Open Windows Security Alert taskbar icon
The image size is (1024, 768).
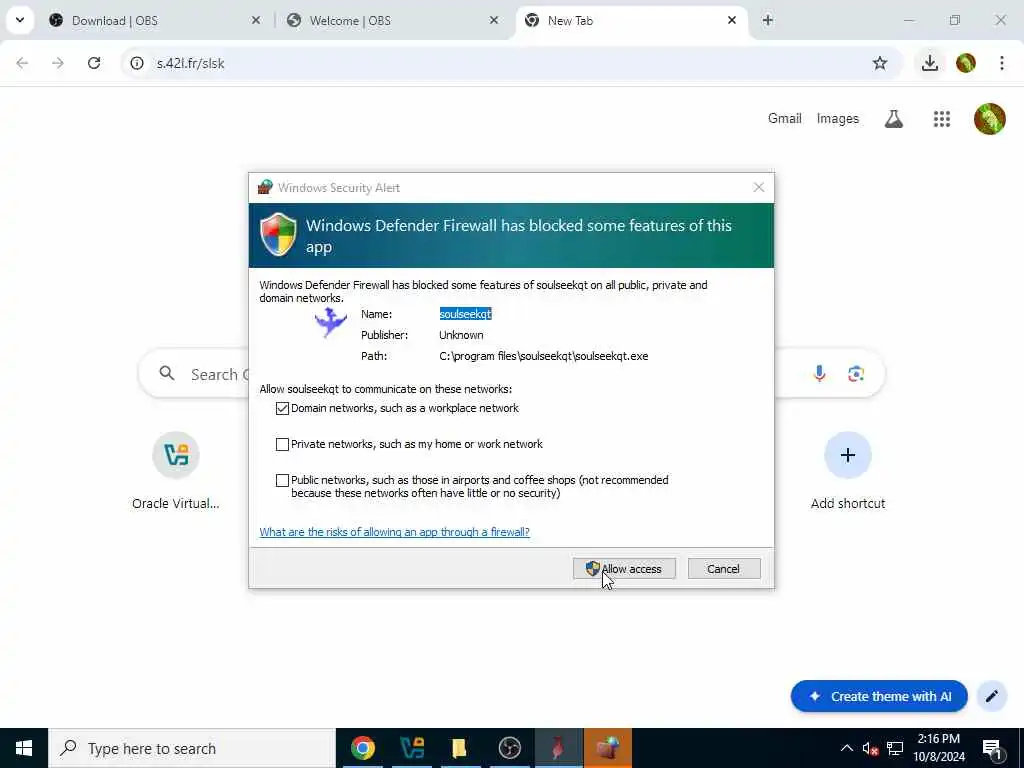click(x=607, y=748)
